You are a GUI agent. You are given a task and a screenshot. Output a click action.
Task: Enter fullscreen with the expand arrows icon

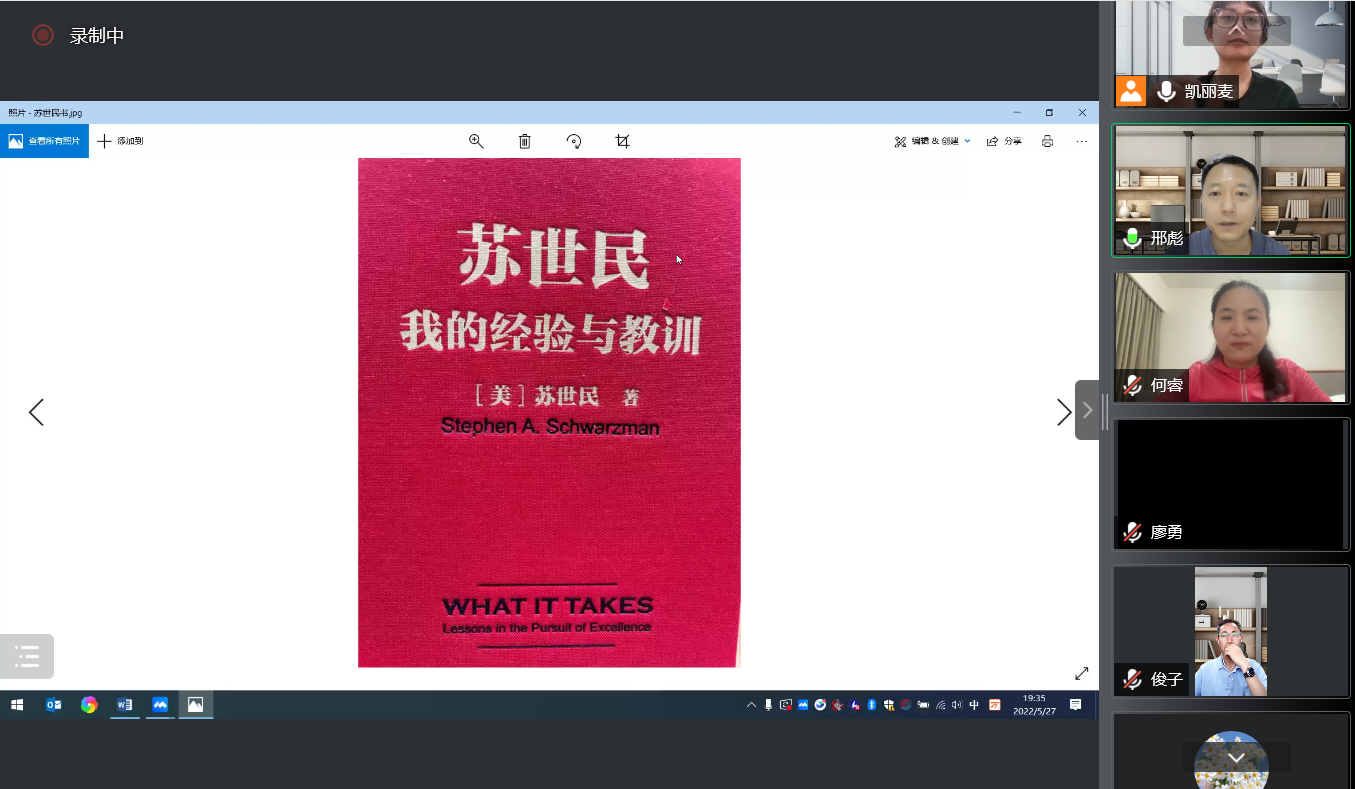pyautogui.click(x=1081, y=673)
